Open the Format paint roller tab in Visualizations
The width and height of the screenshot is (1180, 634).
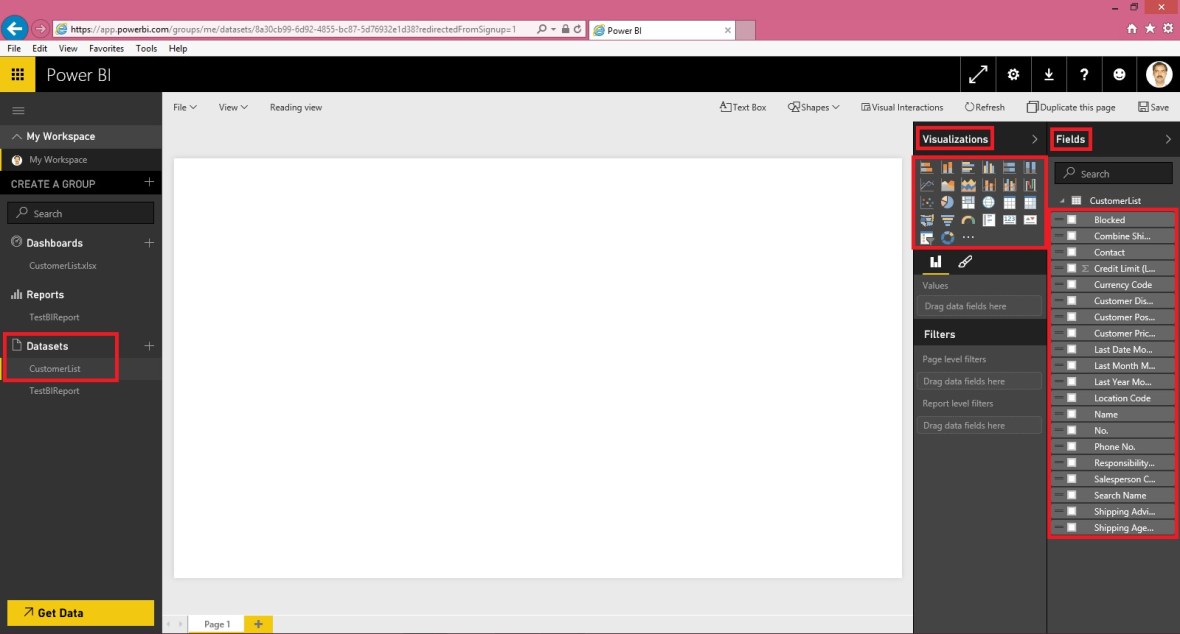click(x=966, y=261)
